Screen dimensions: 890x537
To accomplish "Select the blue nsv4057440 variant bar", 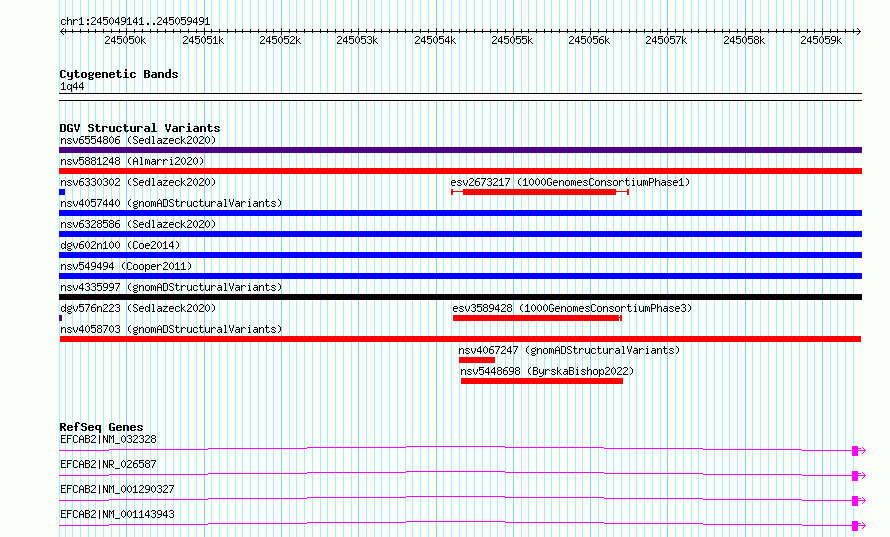I will pos(460,213).
